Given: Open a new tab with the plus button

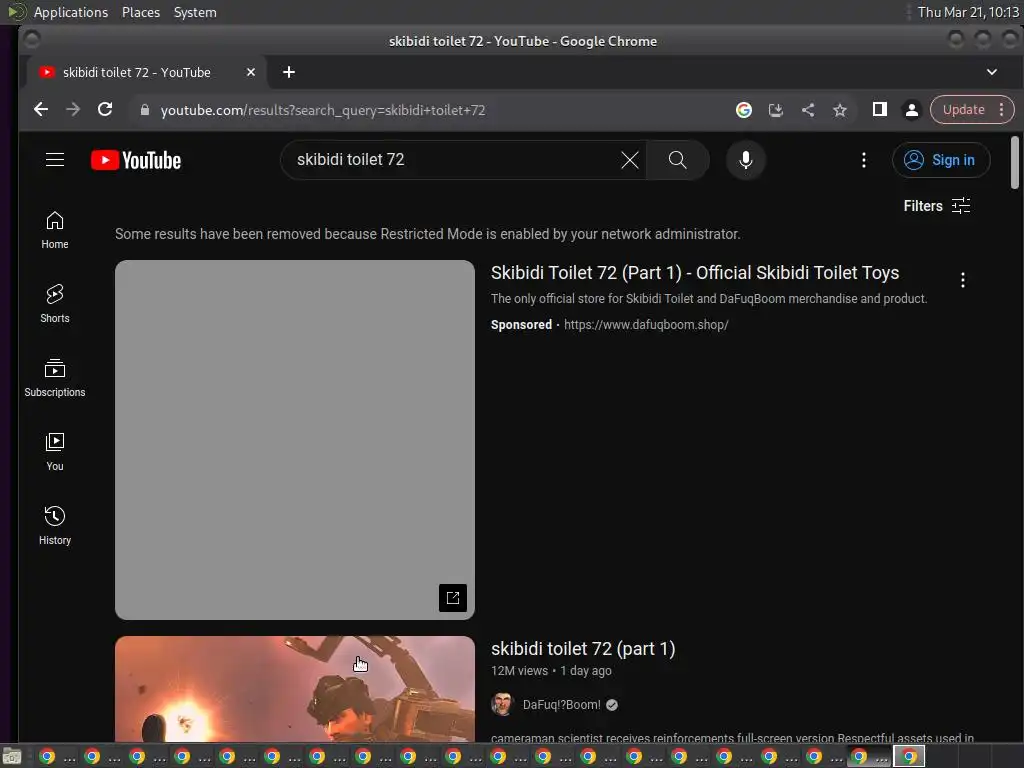Looking at the screenshot, I should point(289,72).
